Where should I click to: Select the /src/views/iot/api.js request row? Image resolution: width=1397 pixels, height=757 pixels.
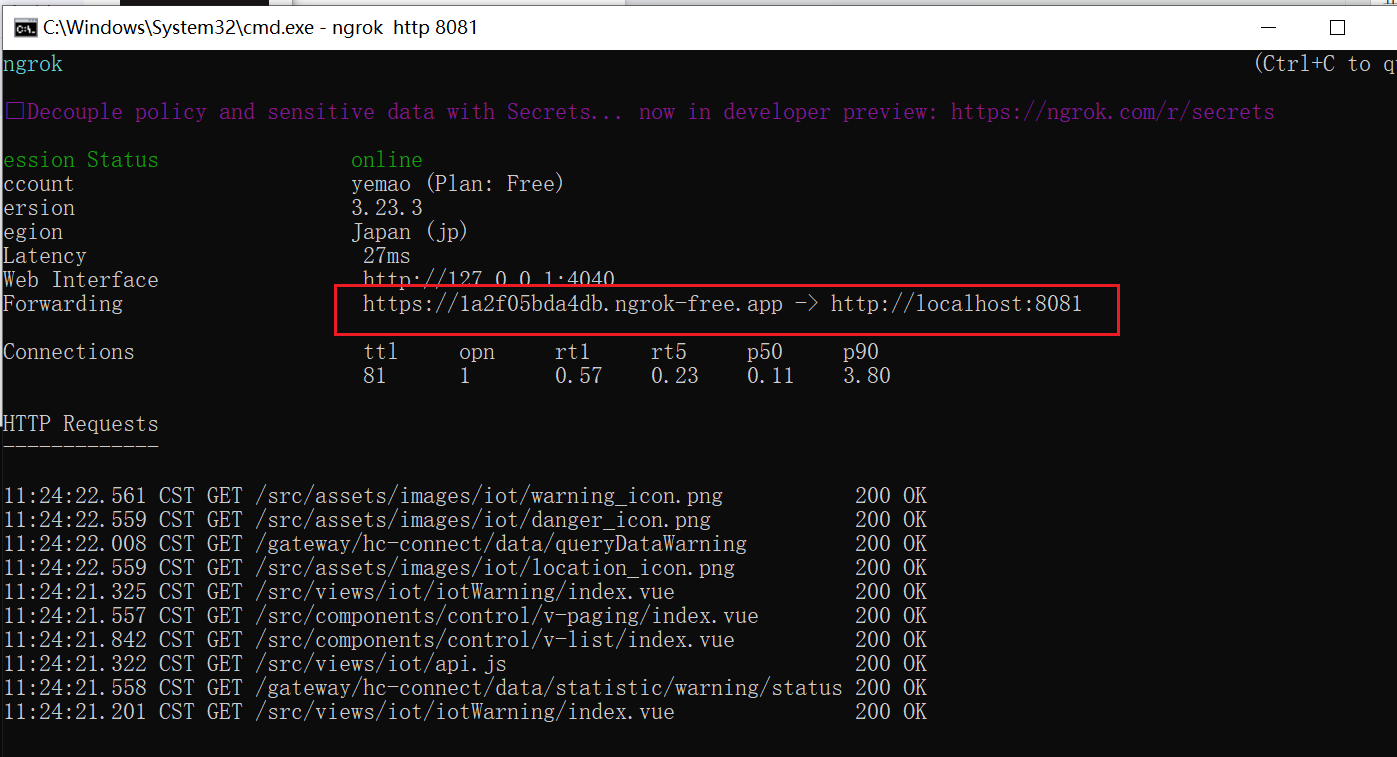tap(465, 664)
